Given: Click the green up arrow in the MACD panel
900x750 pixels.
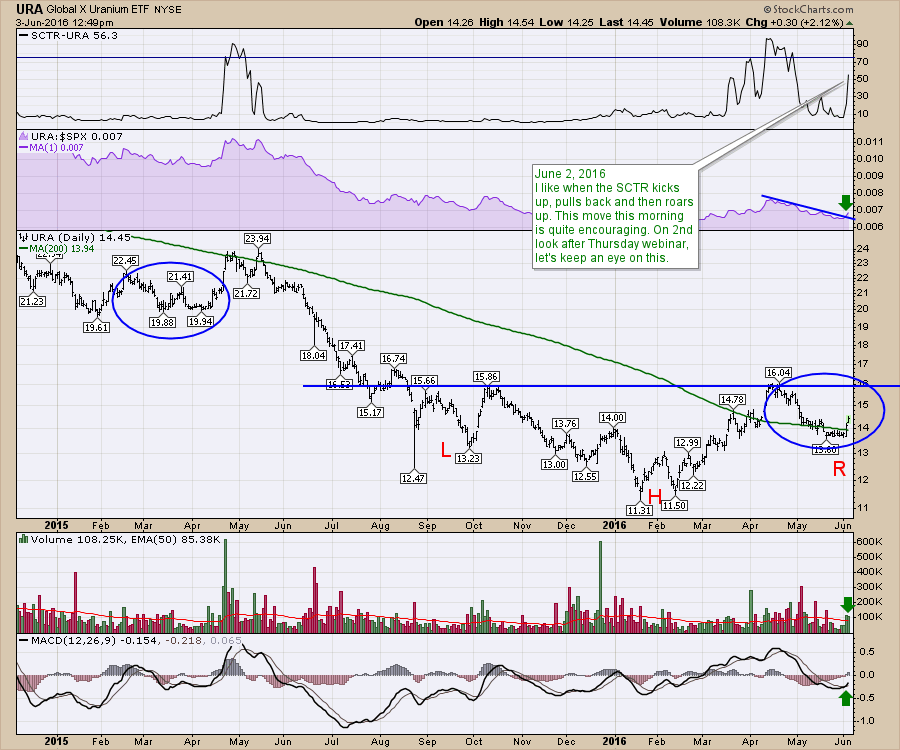Looking at the screenshot, I should point(845,698).
